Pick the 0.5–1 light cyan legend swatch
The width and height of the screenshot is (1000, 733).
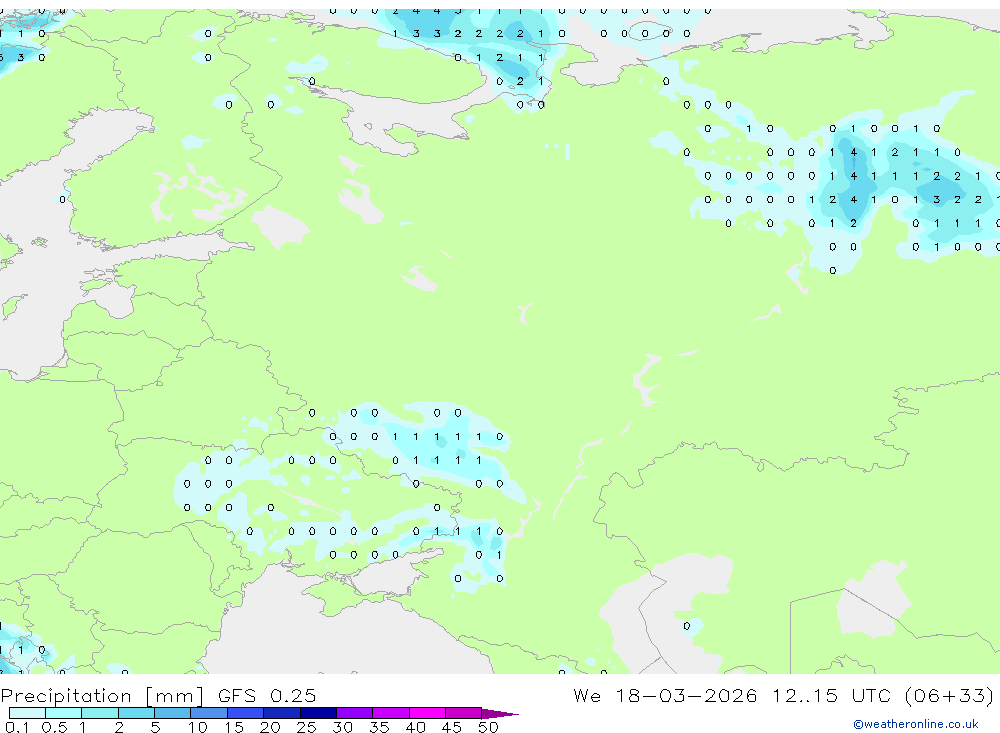point(64,713)
